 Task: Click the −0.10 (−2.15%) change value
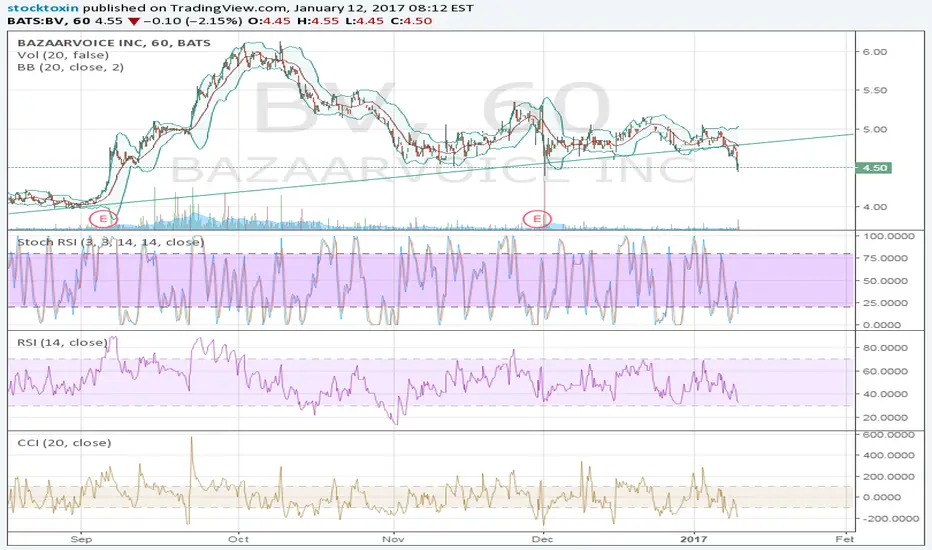(194, 21)
